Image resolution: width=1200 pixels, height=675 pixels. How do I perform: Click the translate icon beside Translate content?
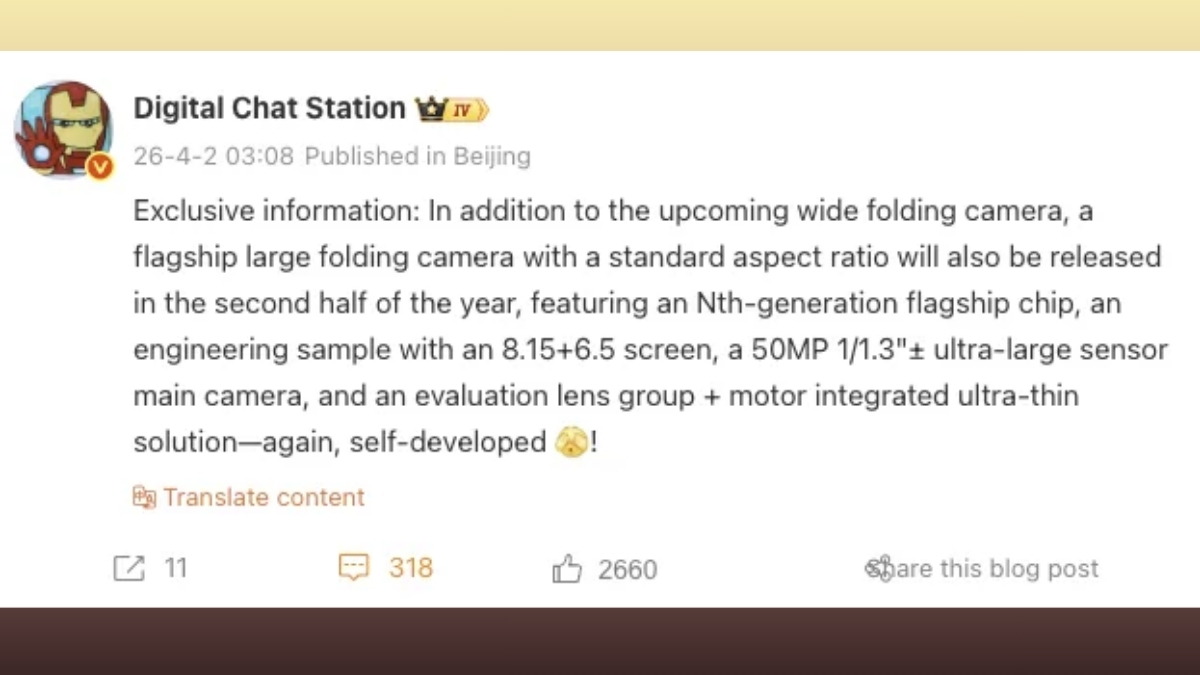pyautogui.click(x=144, y=497)
